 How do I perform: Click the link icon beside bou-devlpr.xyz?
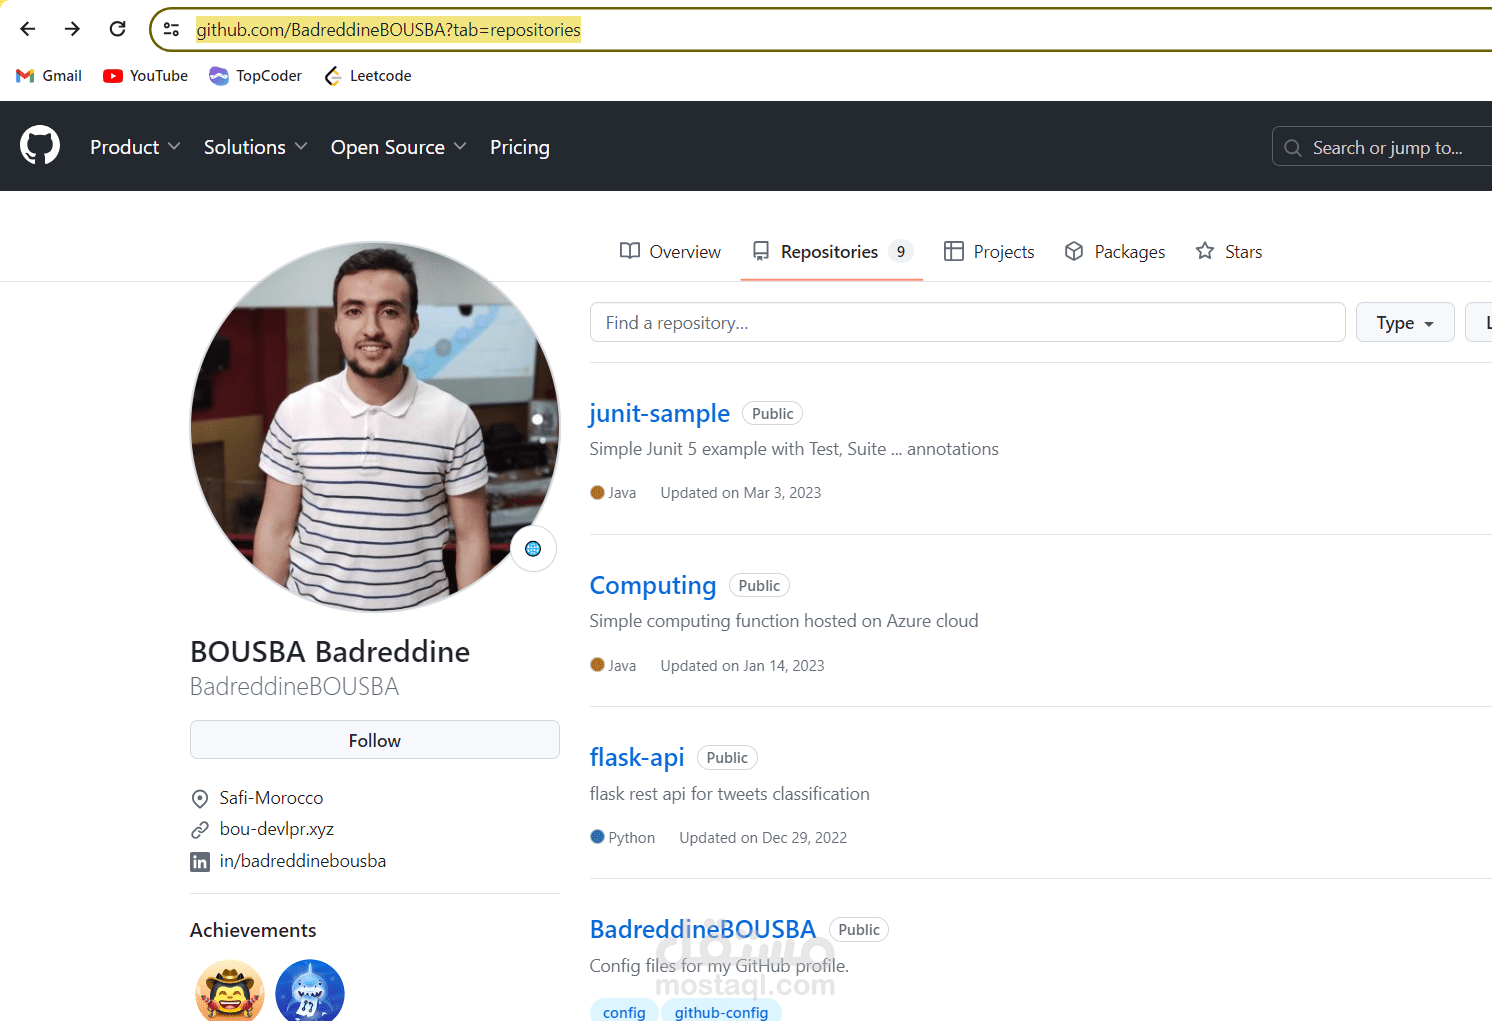pyautogui.click(x=200, y=830)
